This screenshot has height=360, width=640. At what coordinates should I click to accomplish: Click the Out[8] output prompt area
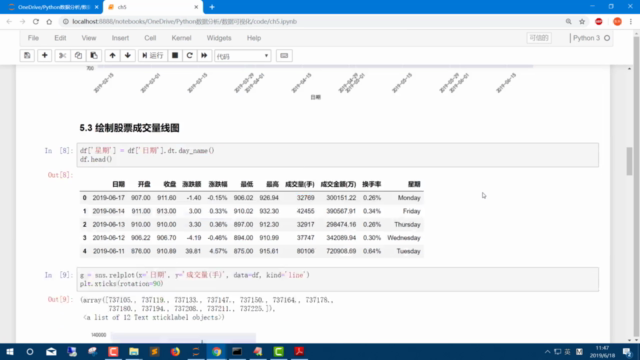click(x=60, y=175)
